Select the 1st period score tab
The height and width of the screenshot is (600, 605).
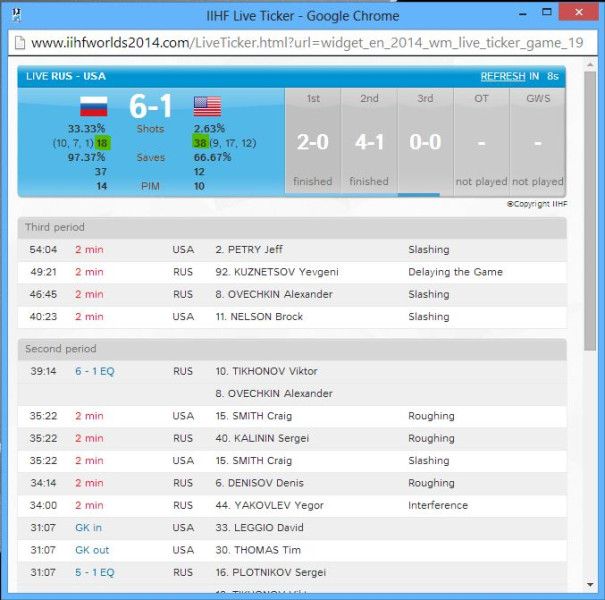(313, 141)
